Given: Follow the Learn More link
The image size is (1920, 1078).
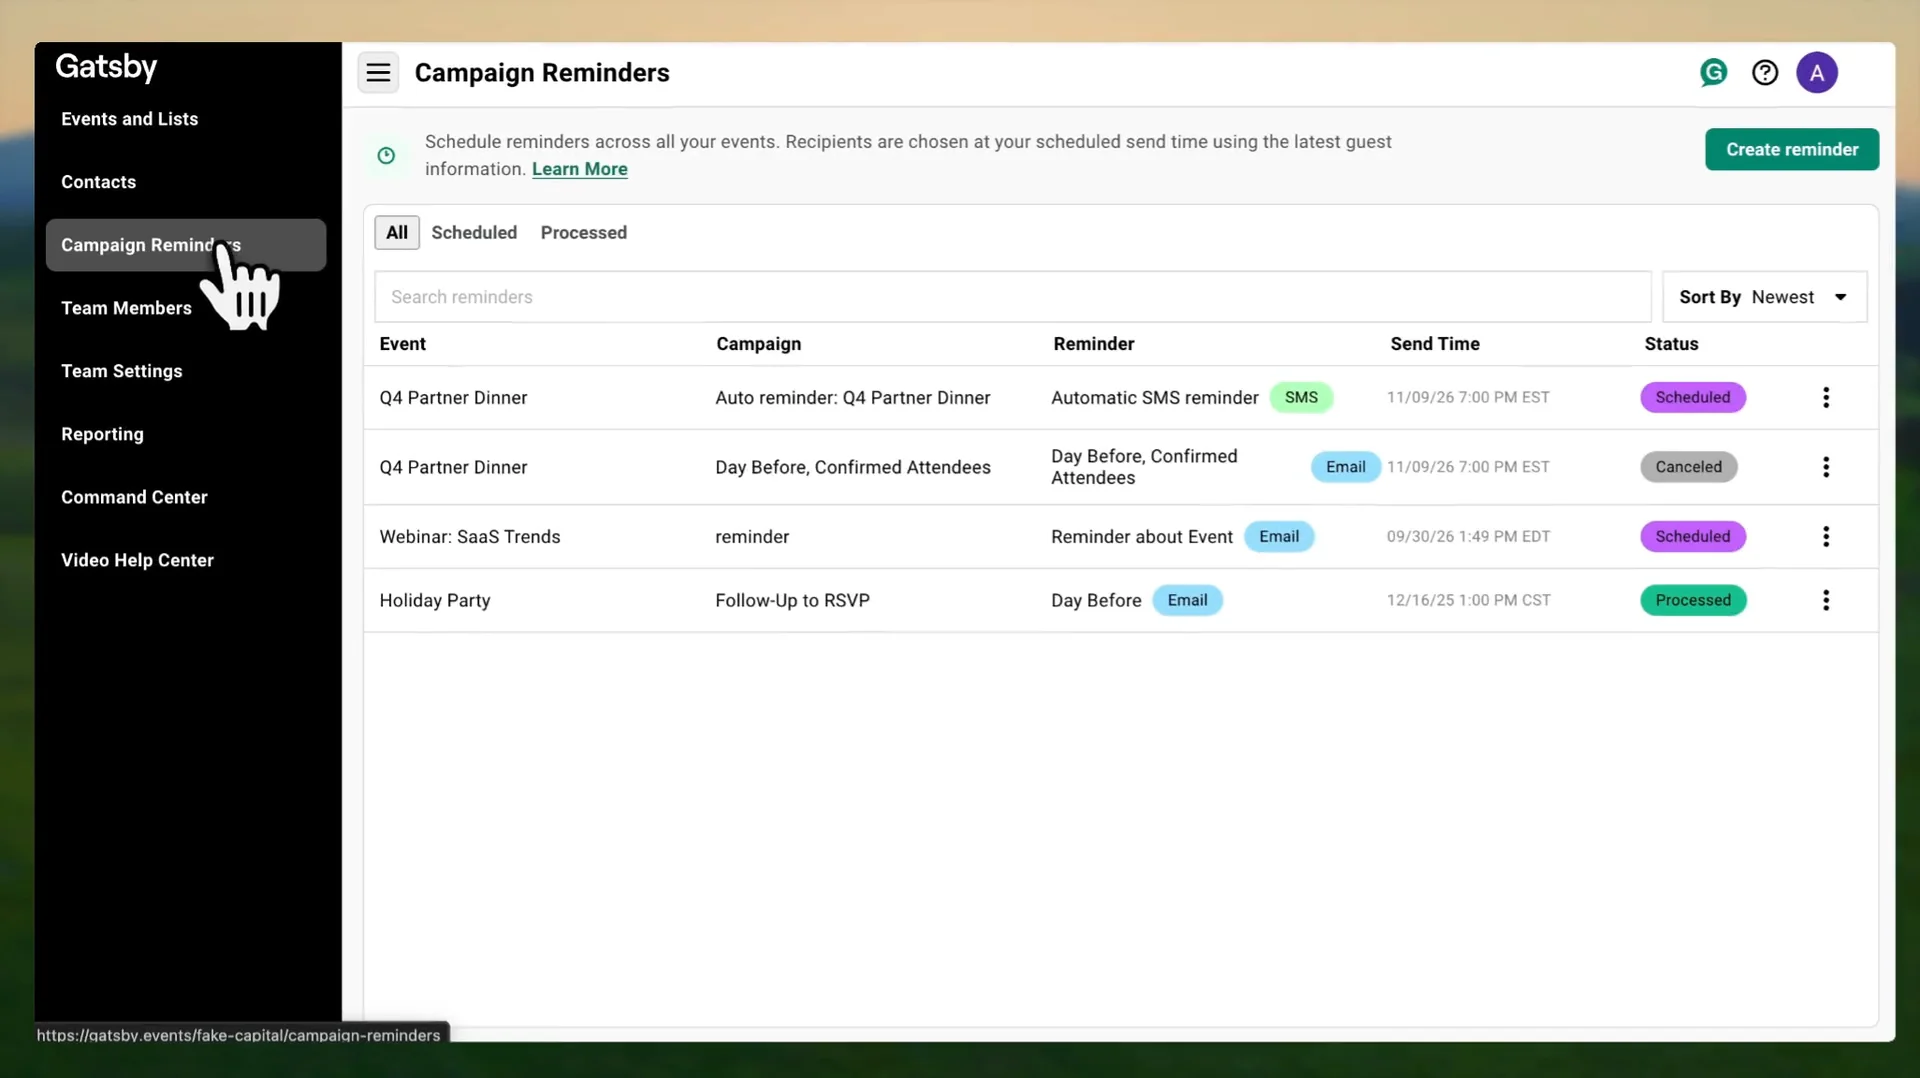Looking at the screenshot, I should tap(580, 169).
